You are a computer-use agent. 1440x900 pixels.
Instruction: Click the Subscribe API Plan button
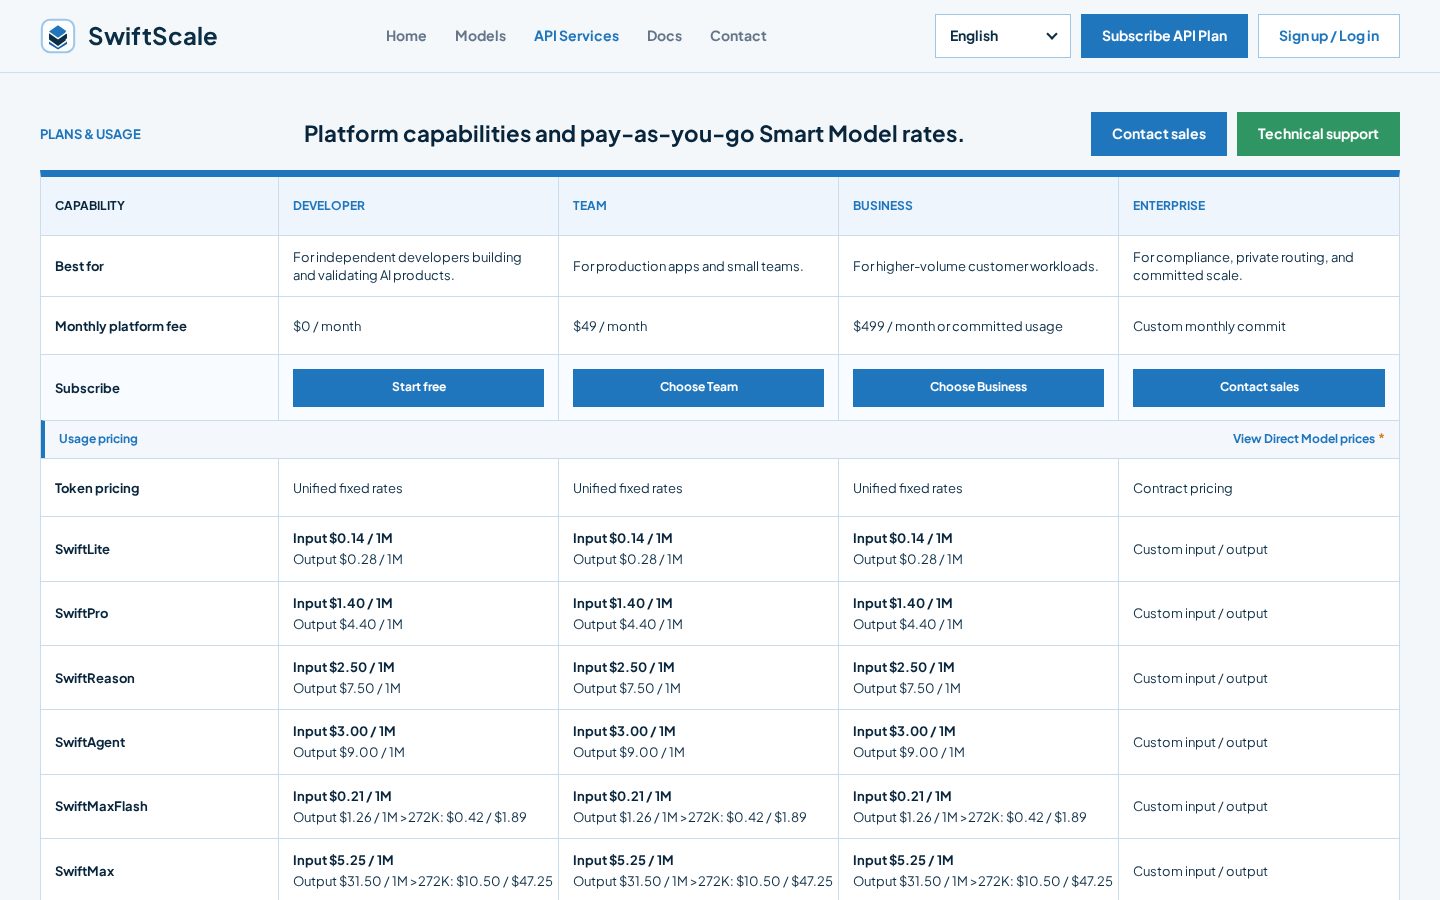(1164, 36)
